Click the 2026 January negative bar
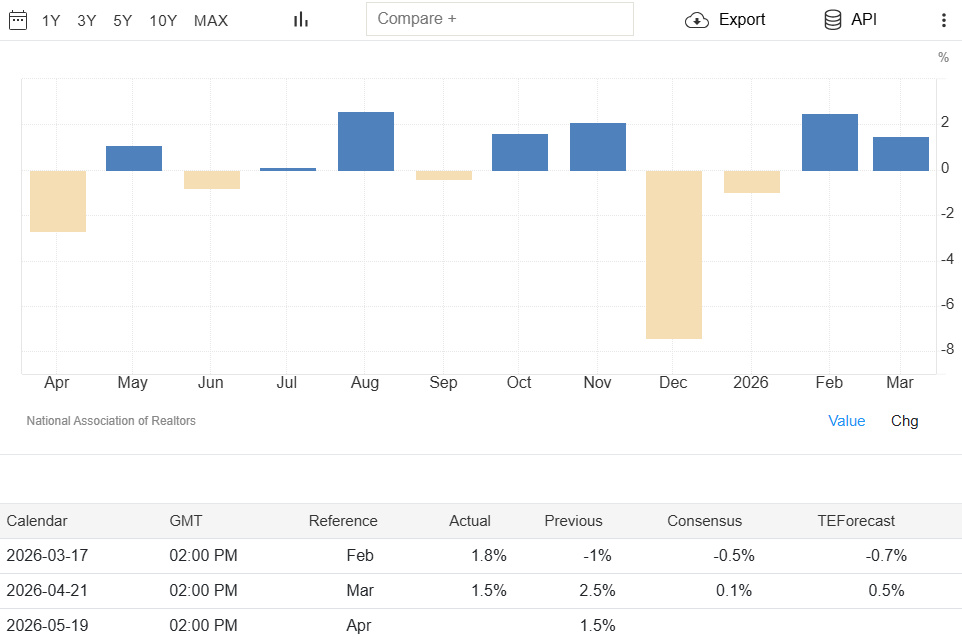Screen dimensions: 962x642 click(752, 182)
